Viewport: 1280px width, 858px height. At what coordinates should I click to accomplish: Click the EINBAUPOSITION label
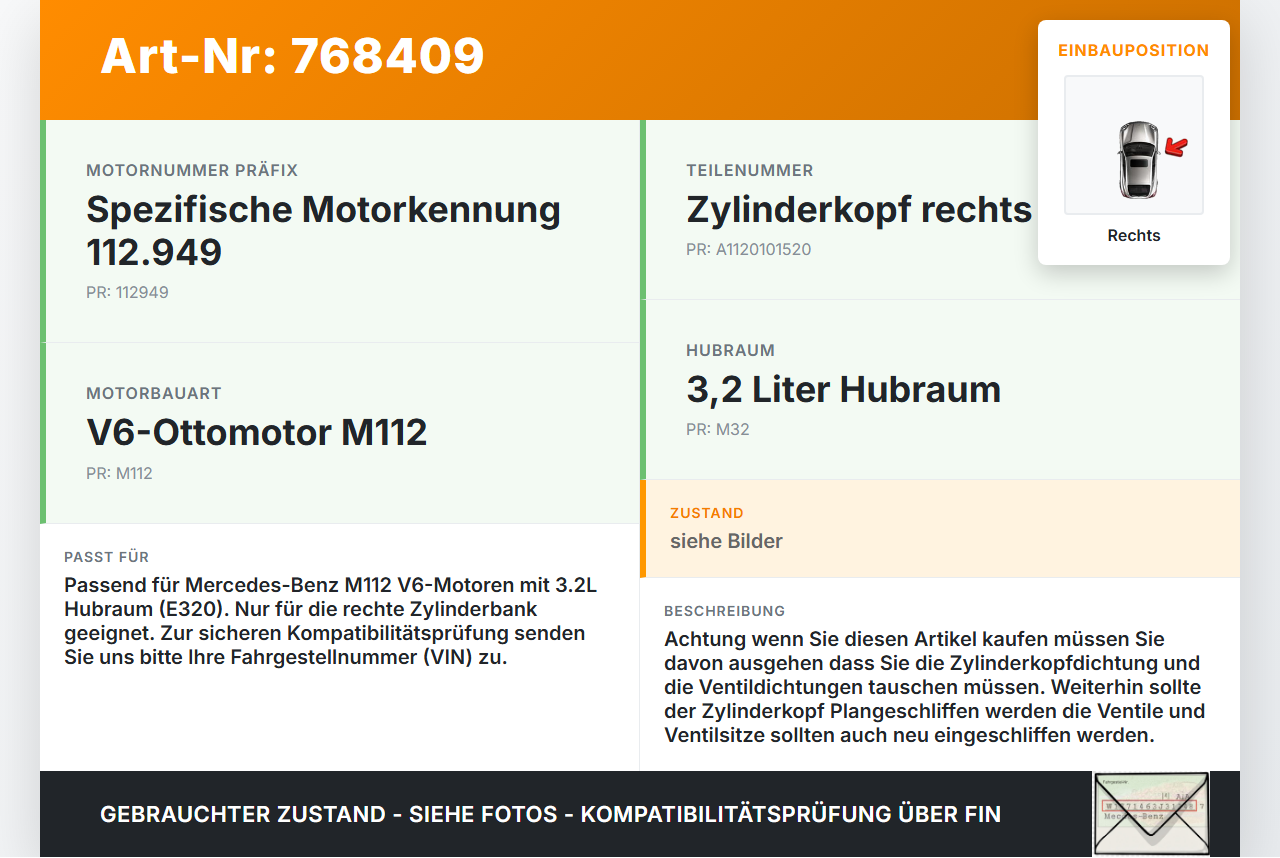[x=1134, y=50]
